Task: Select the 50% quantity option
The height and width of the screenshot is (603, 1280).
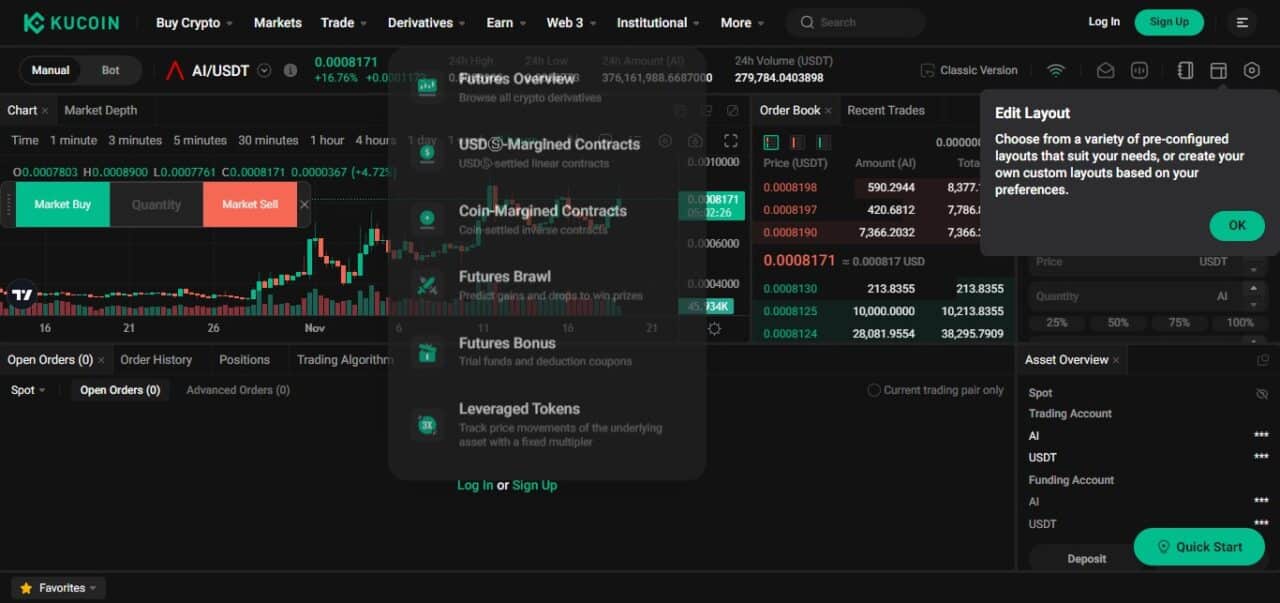Action: [x=1118, y=322]
